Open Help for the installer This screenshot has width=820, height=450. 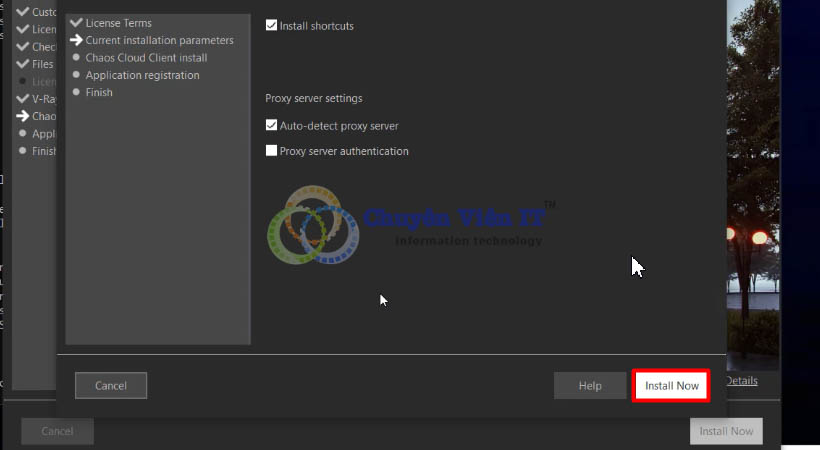pyautogui.click(x=590, y=386)
